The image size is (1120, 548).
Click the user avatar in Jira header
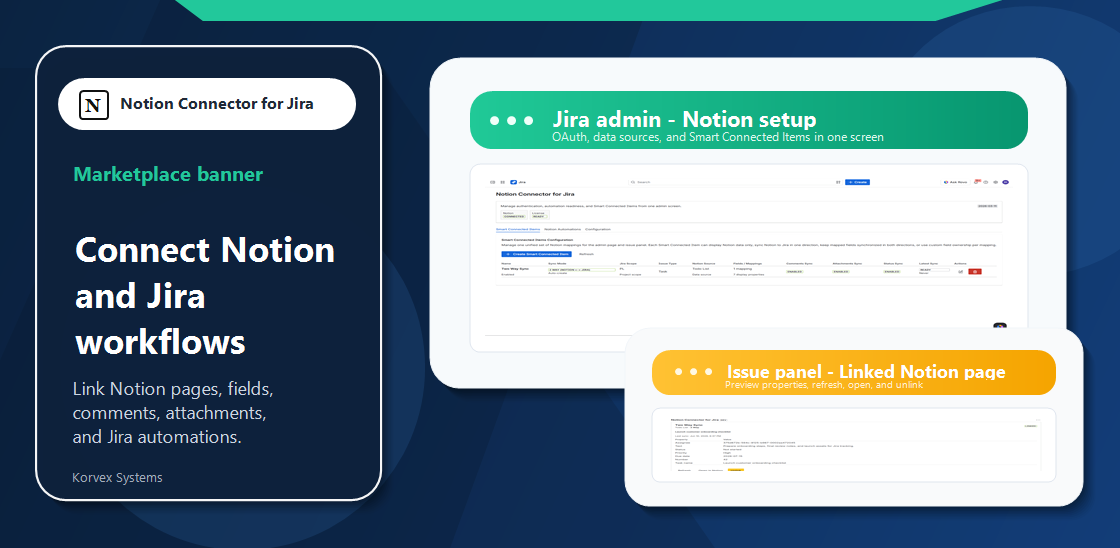pyautogui.click(x=1006, y=182)
